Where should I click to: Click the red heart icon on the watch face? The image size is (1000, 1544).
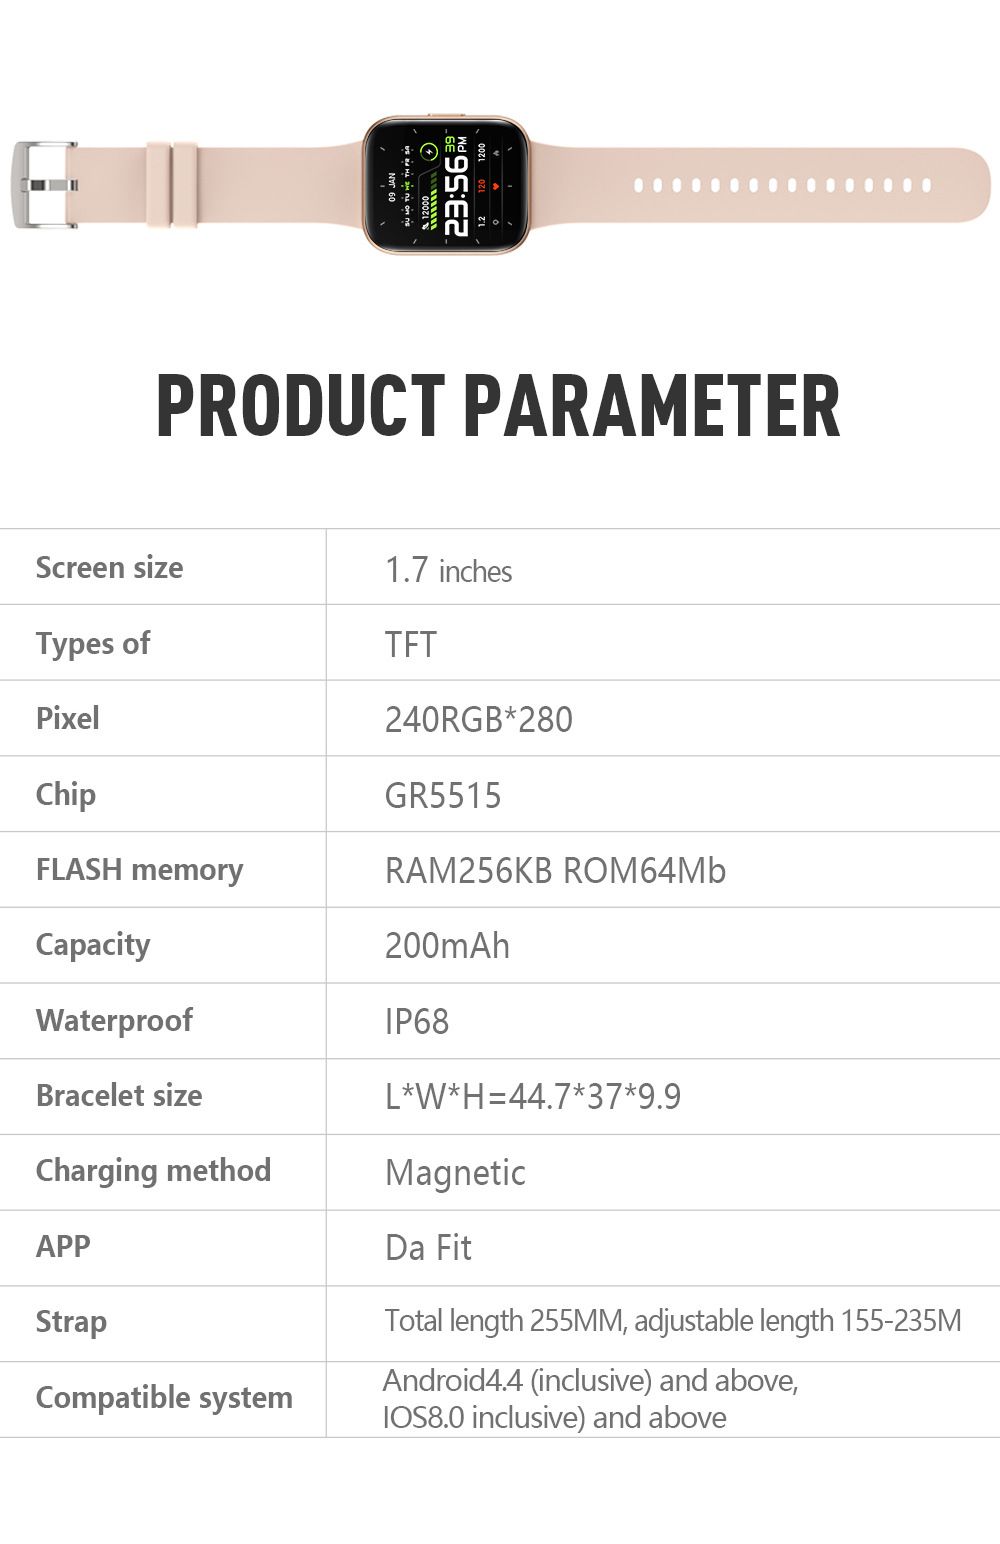496,187
